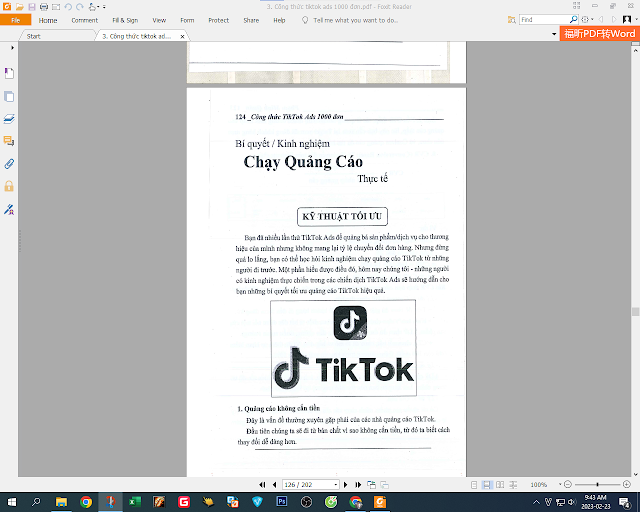Select single page view mode
640x512 pixels.
[x=474, y=485]
